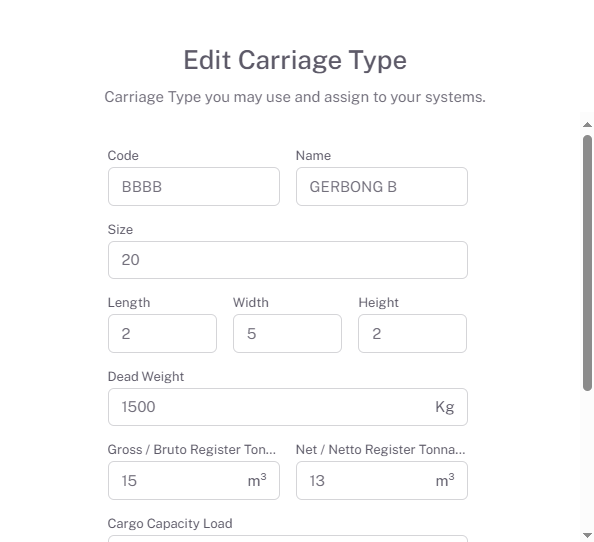Select the Size input showing 20
Screen dimensions: 594x542
(x=288, y=260)
